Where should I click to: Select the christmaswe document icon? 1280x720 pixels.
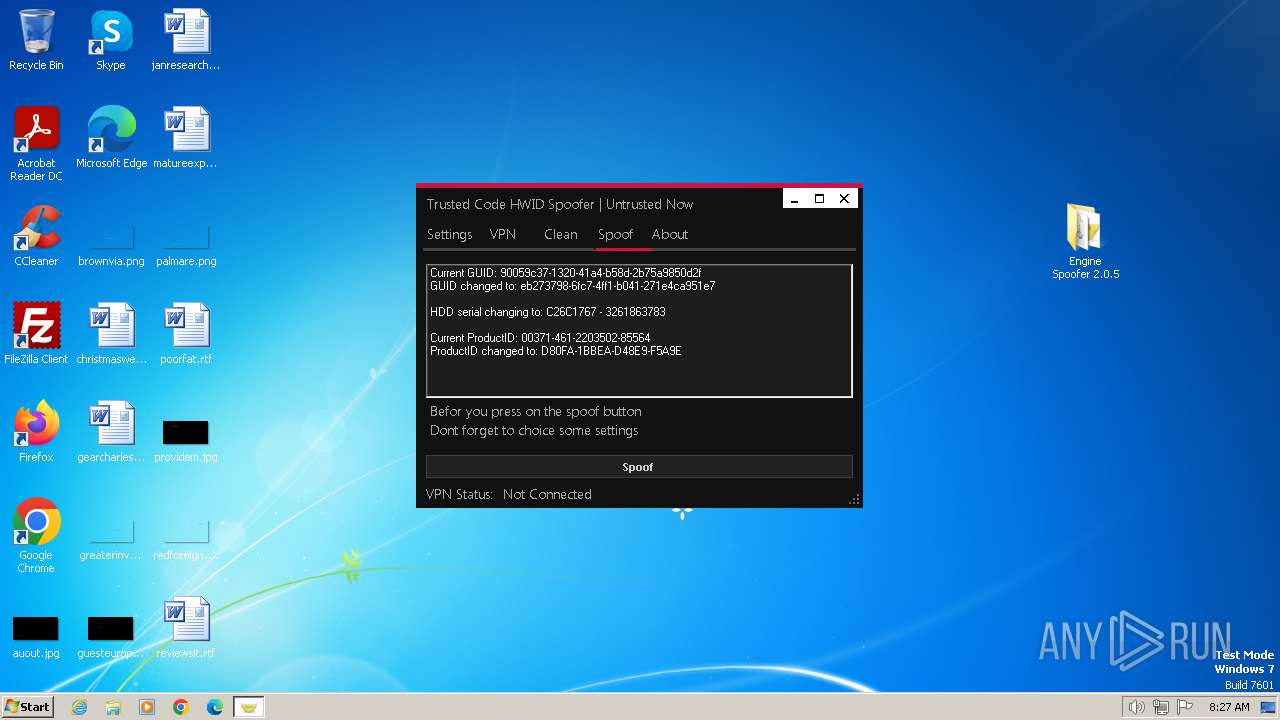[111, 334]
